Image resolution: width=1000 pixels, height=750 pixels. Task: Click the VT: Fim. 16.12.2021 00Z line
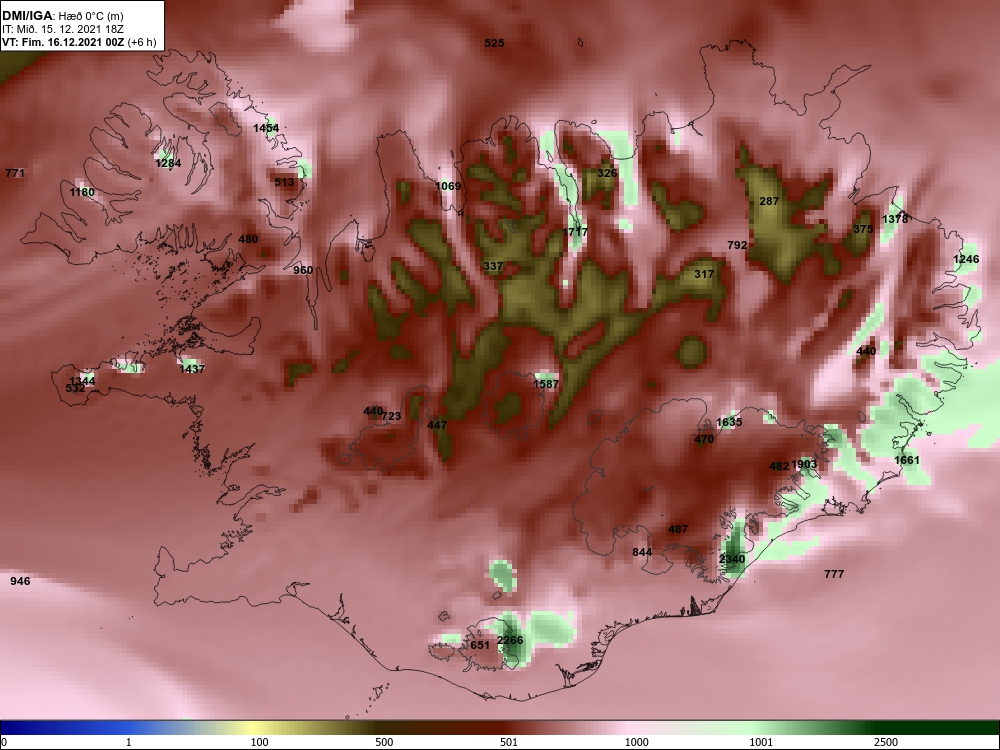pos(79,42)
